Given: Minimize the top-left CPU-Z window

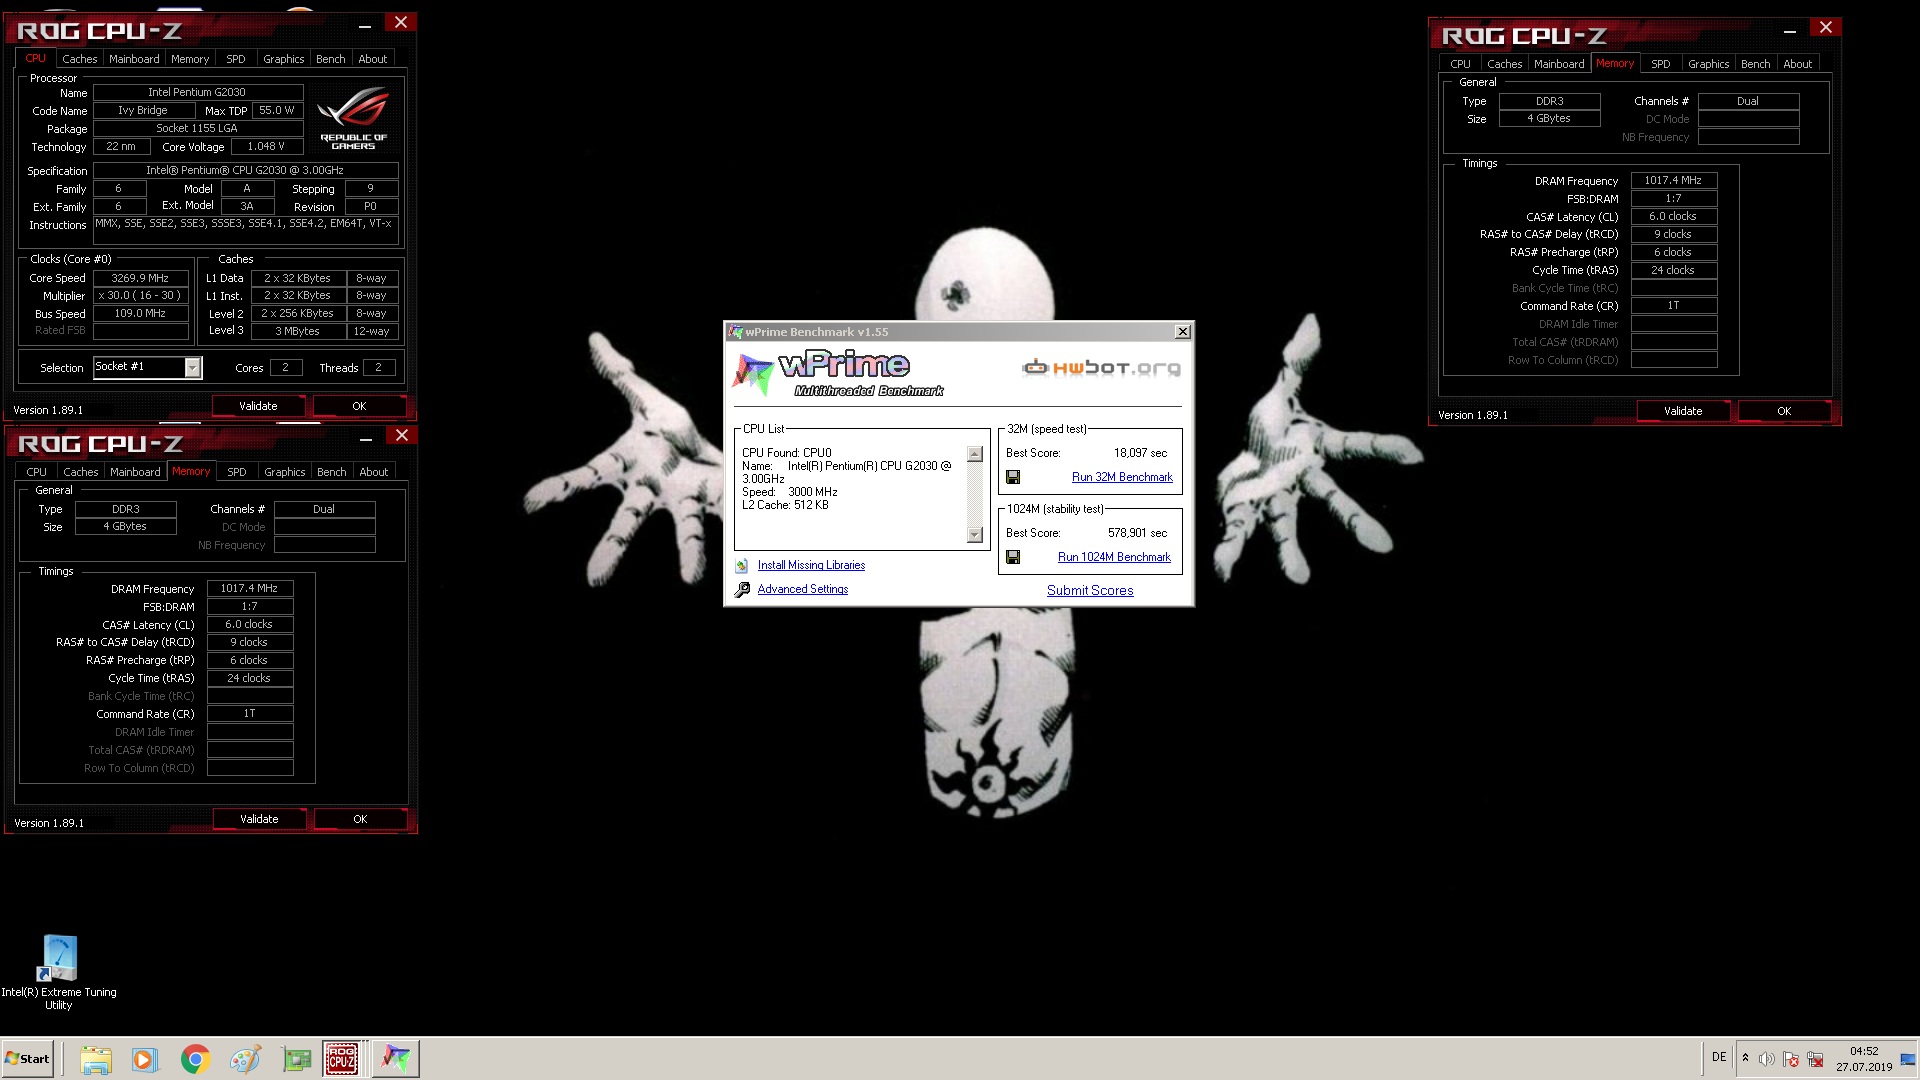Looking at the screenshot, I should coord(365,25).
